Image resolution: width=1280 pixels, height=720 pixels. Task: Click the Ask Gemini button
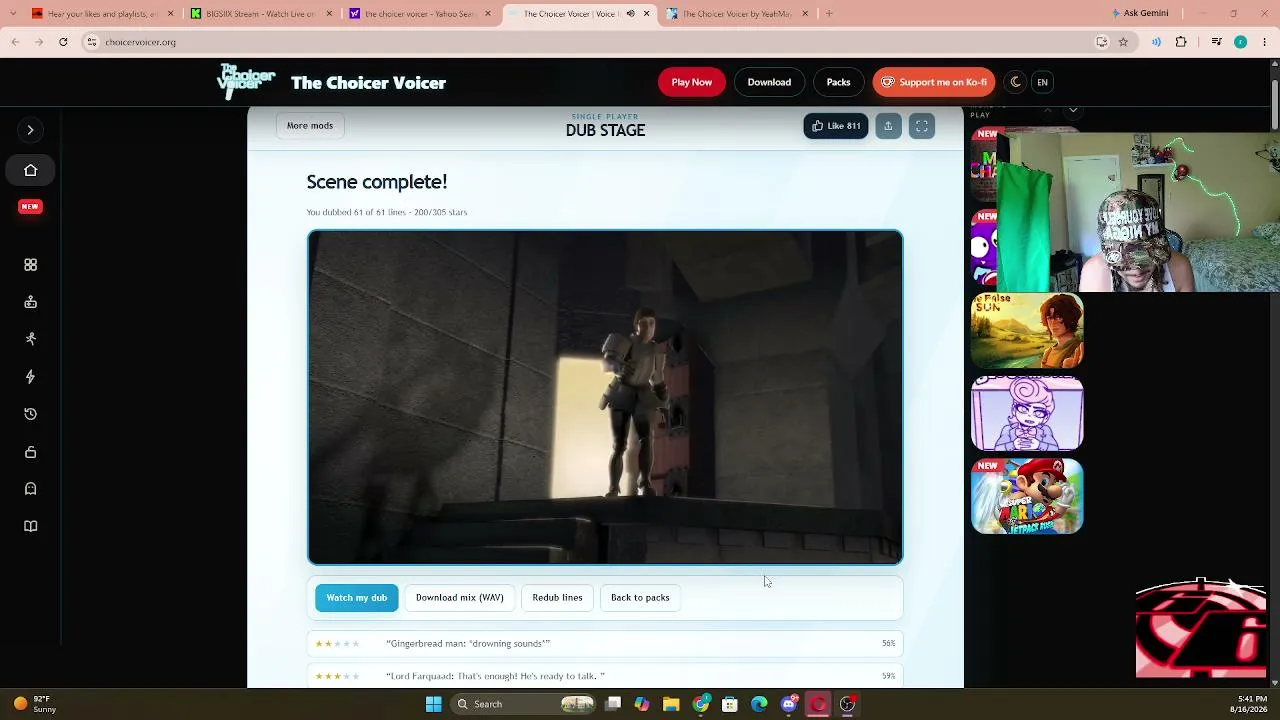click(1140, 14)
